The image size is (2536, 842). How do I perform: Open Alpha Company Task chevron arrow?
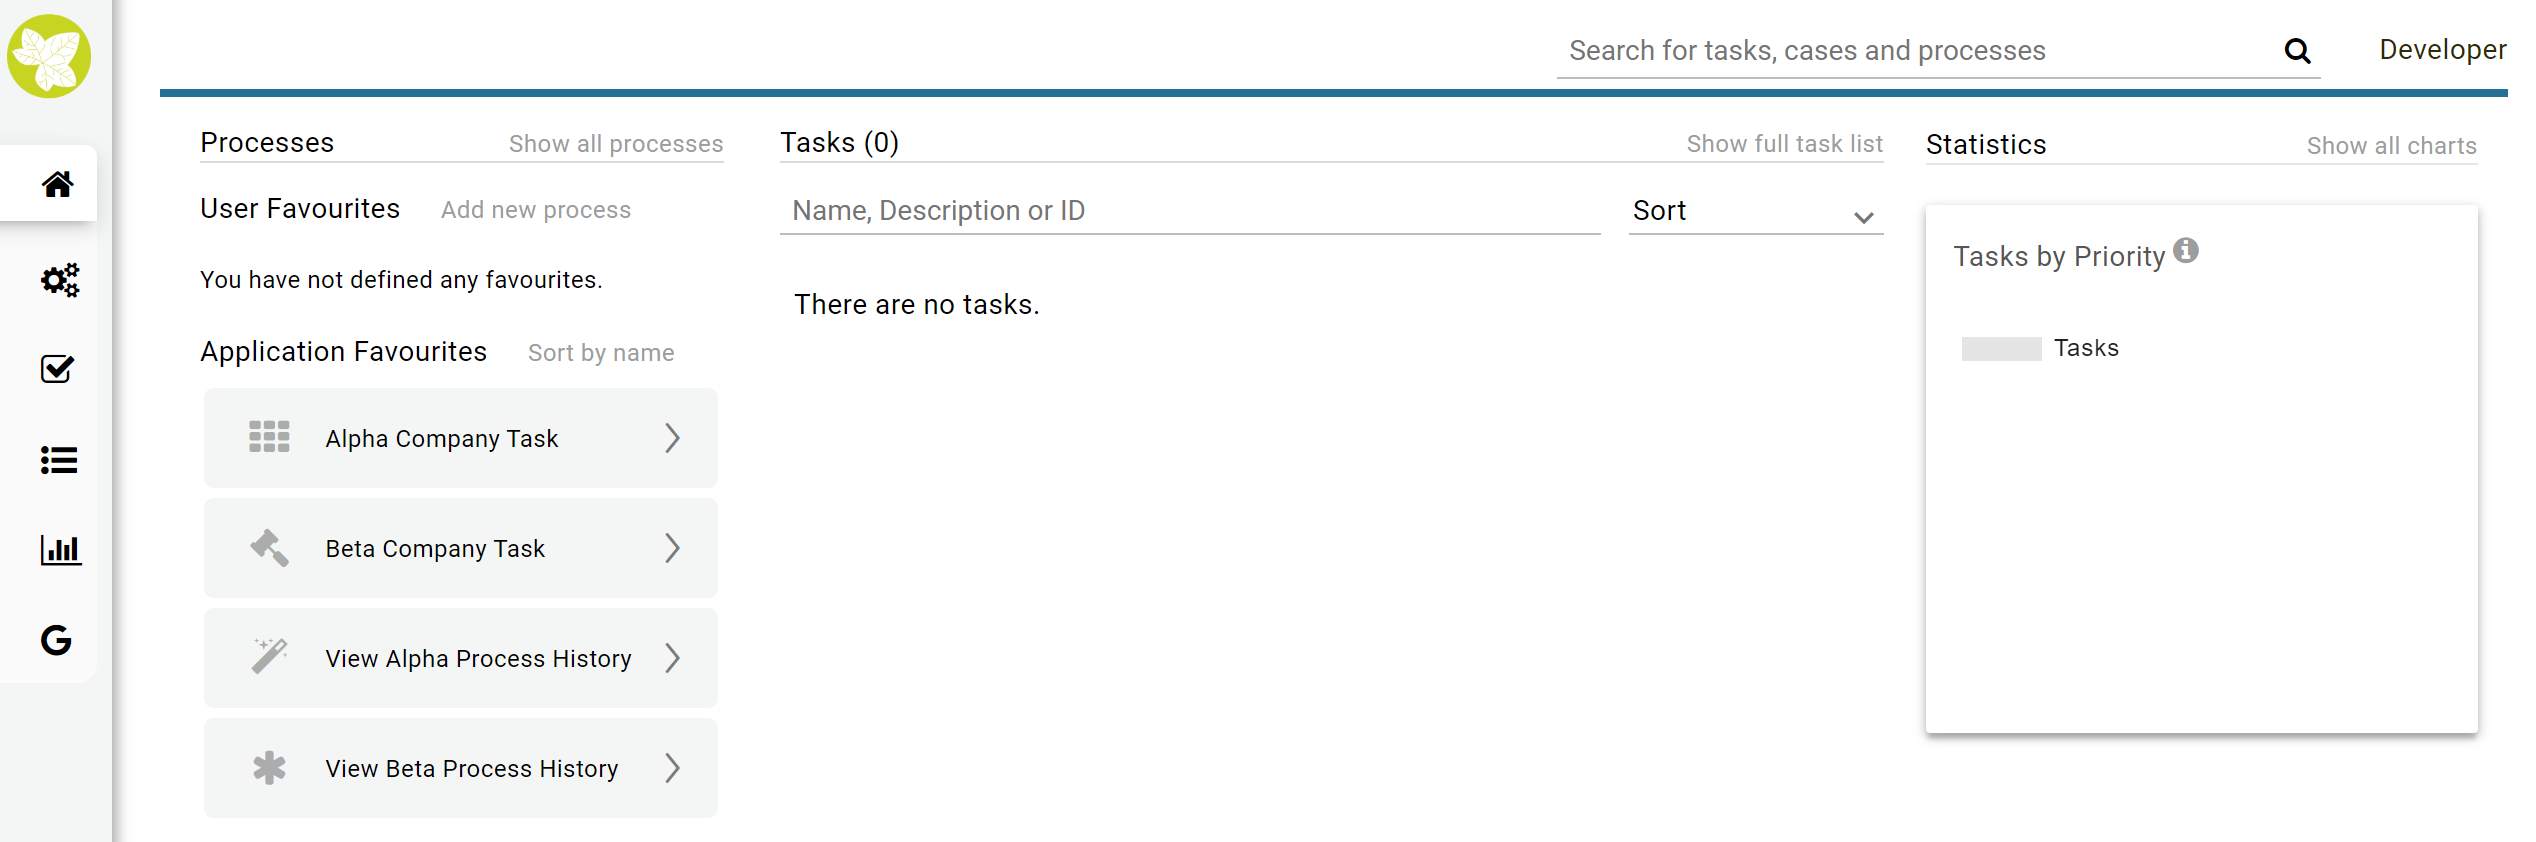pyautogui.click(x=672, y=438)
